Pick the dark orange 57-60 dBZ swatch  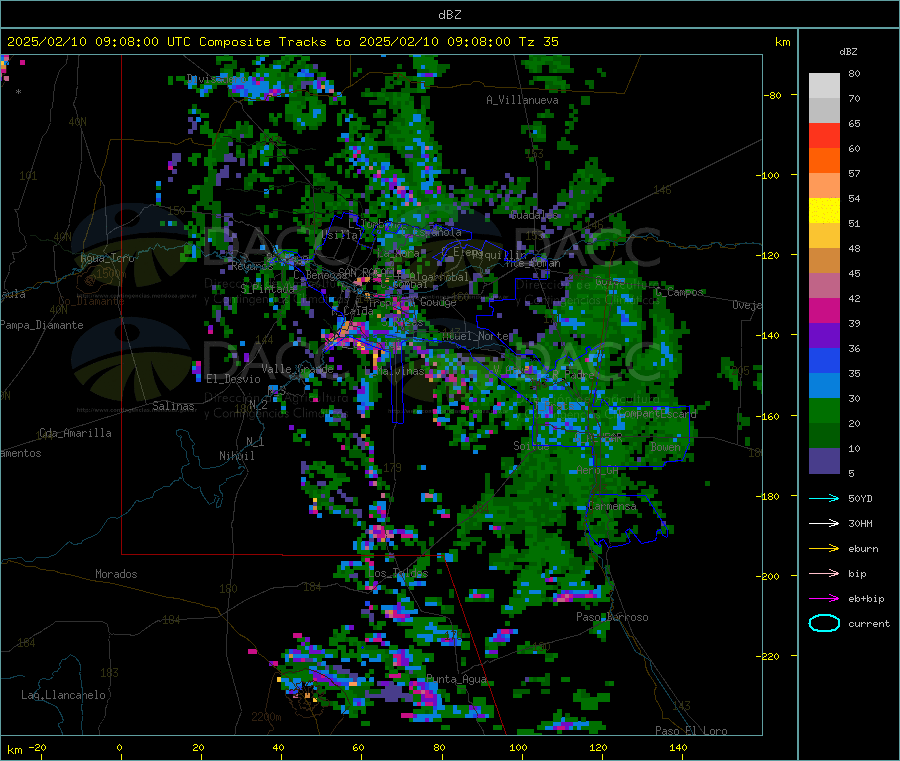[824, 161]
